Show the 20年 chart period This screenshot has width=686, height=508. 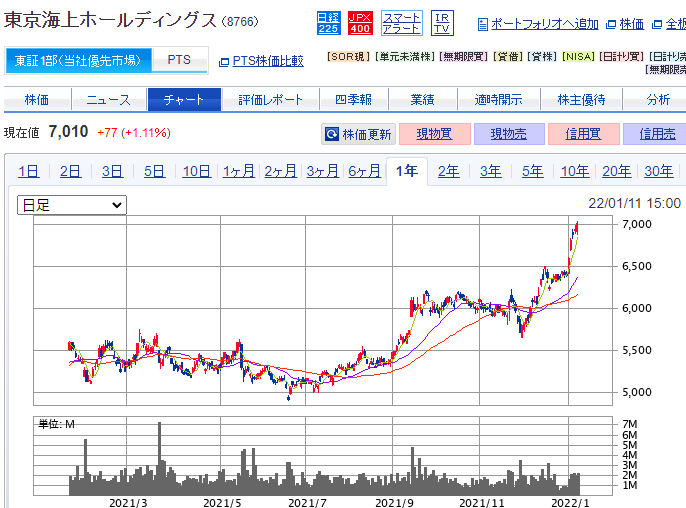[x=617, y=171]
